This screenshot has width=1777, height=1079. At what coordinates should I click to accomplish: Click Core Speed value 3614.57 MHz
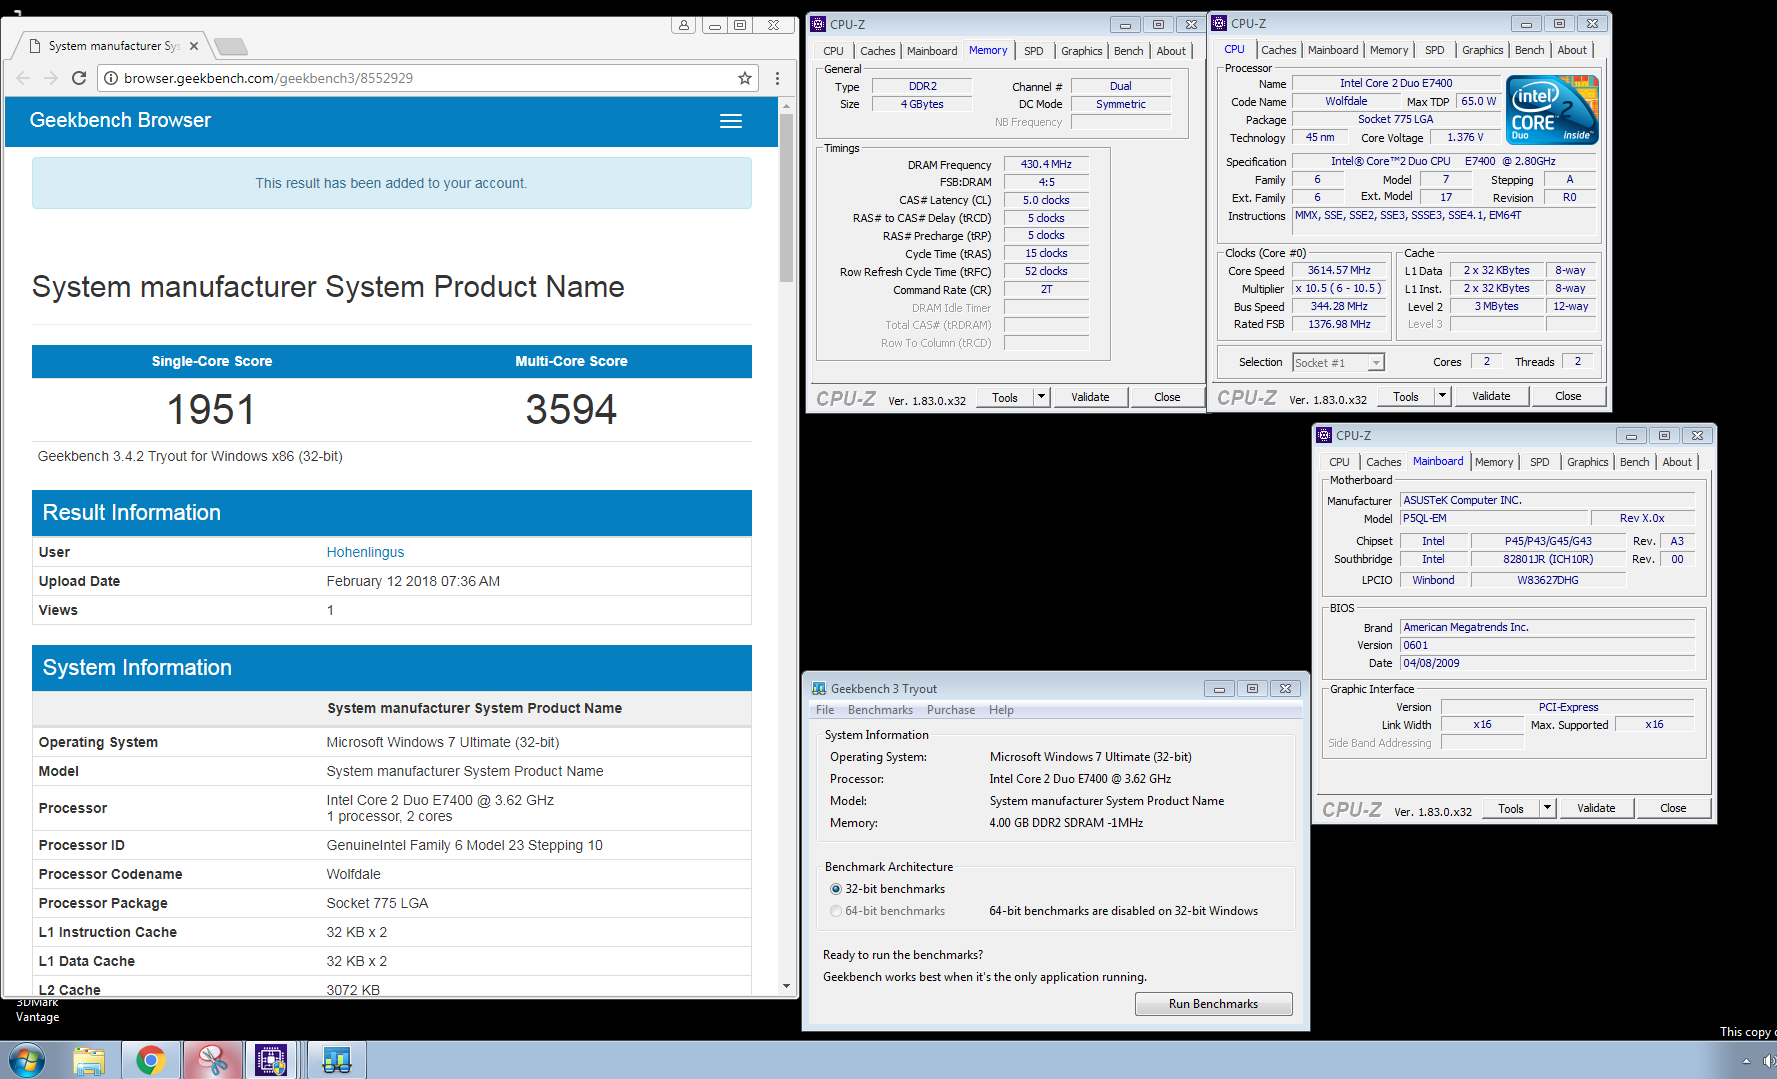tap(1339, 270)
